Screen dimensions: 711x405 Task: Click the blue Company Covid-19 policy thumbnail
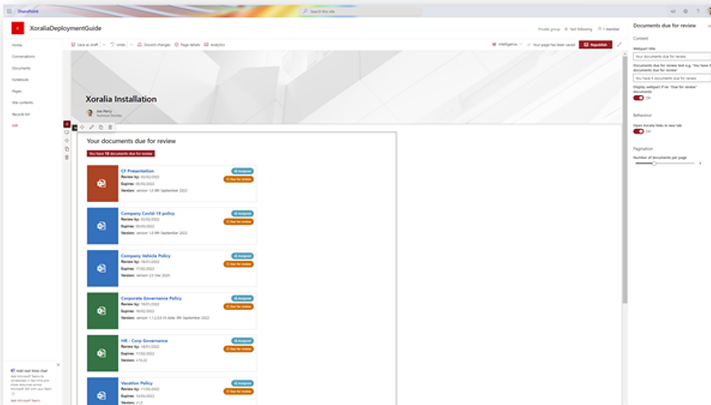[102, 226]
